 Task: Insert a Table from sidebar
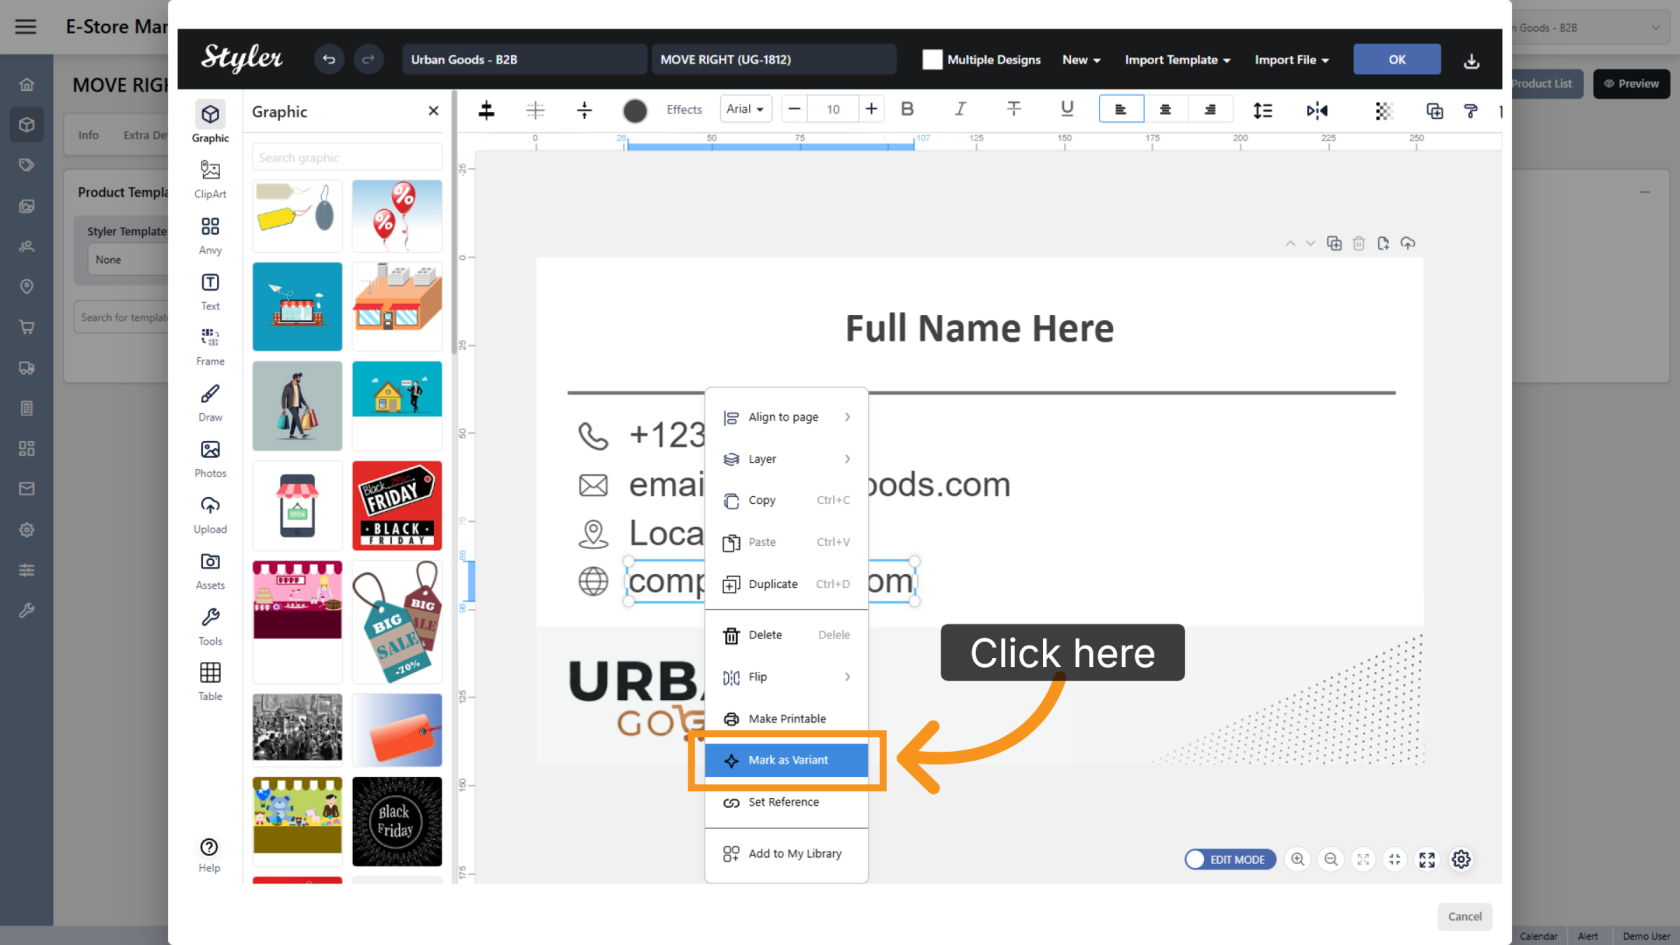[210, 681]
